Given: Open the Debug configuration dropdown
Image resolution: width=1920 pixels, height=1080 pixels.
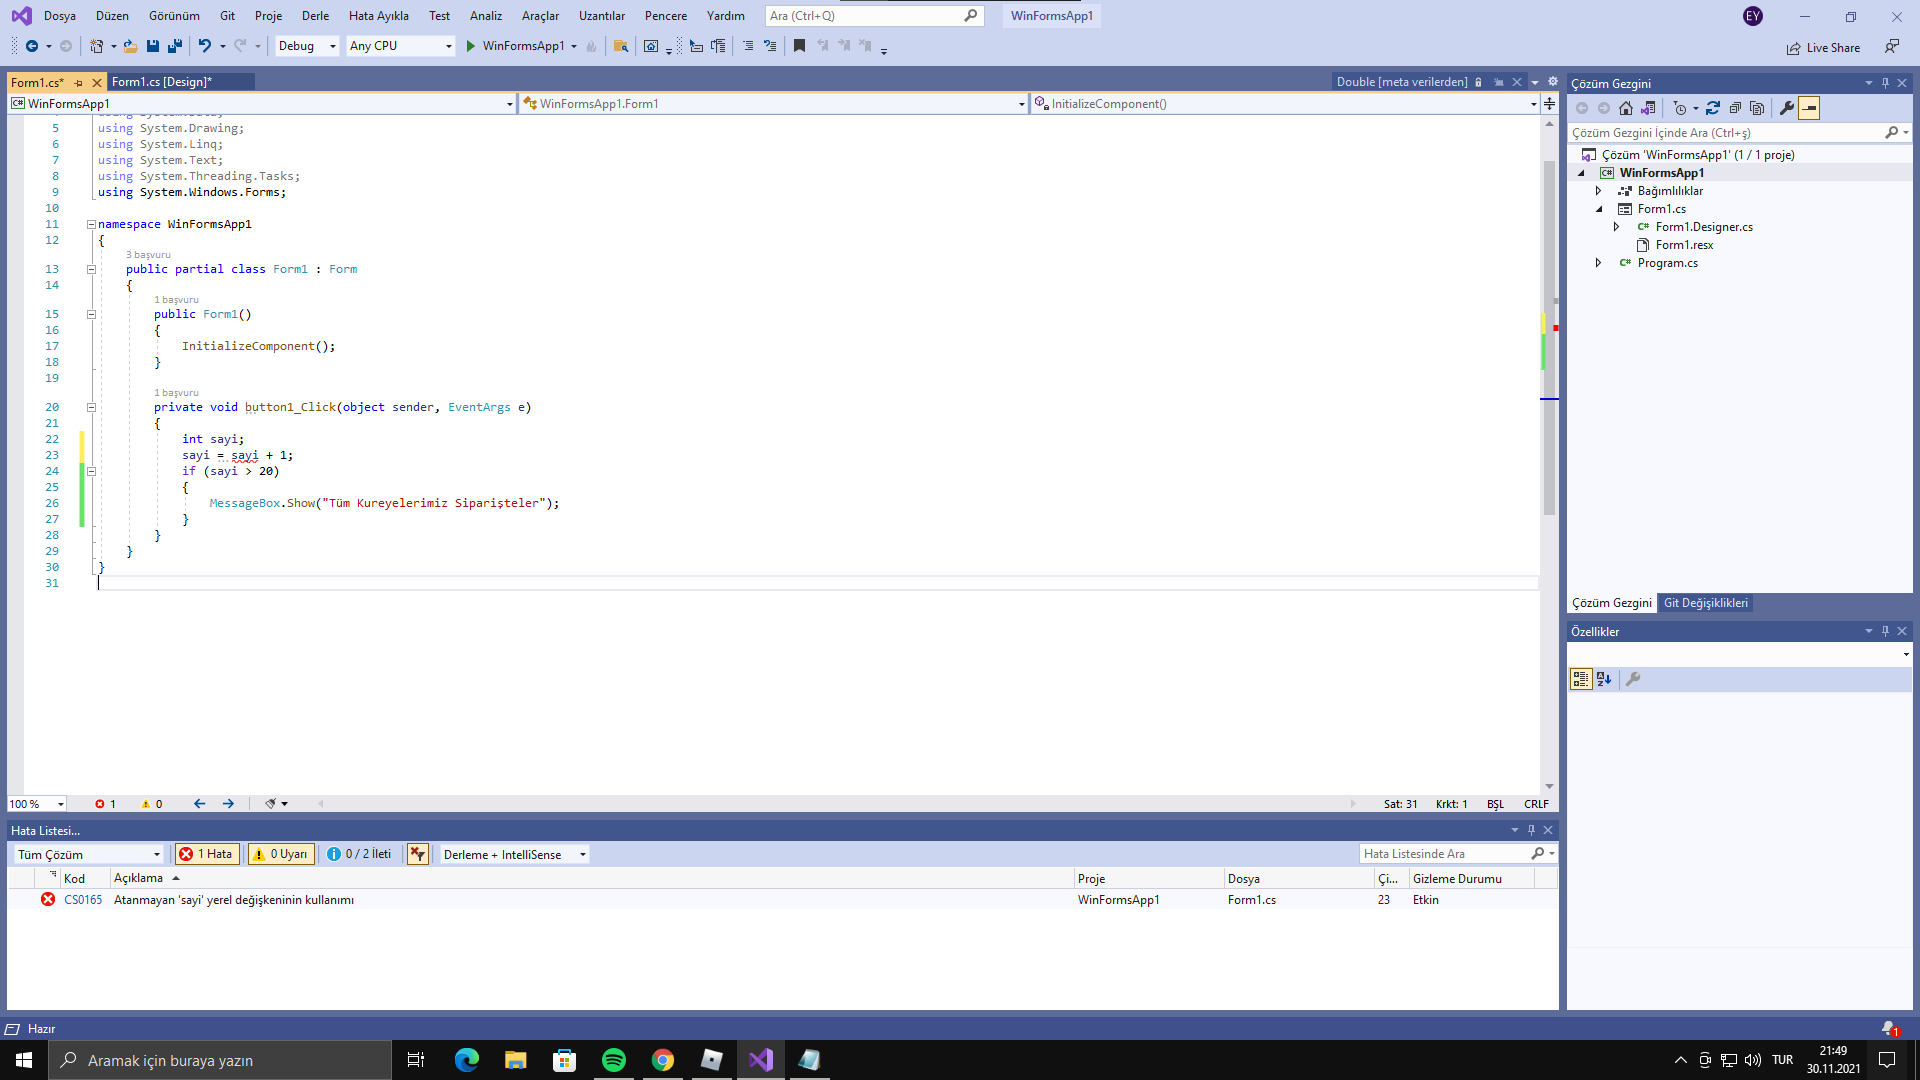Looking at the screenshot, I should 306,46.
